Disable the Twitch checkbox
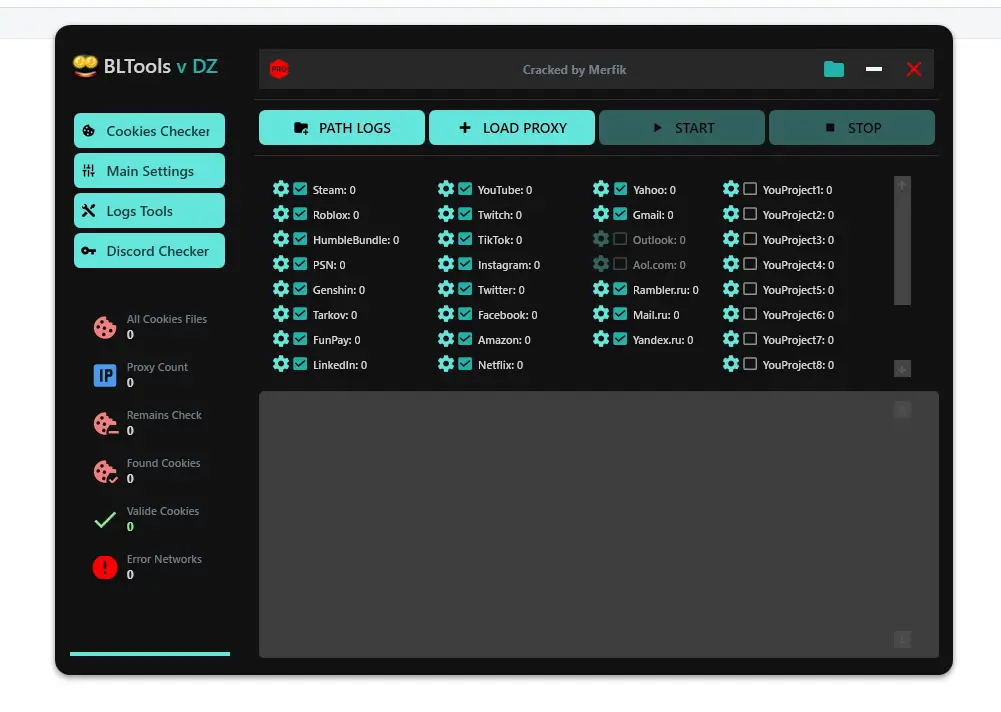This screenshot has height=712, width=1001. click(463, 214)
